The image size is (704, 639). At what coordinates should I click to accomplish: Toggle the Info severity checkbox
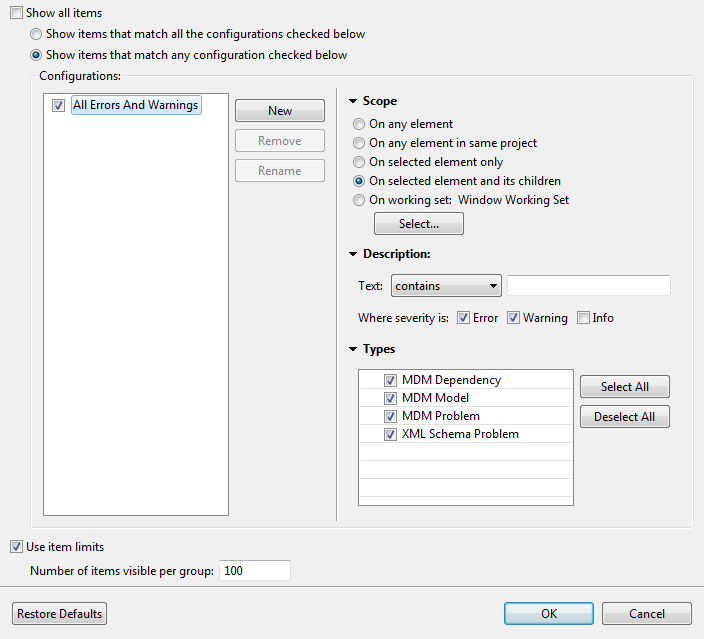pos(583,318)
